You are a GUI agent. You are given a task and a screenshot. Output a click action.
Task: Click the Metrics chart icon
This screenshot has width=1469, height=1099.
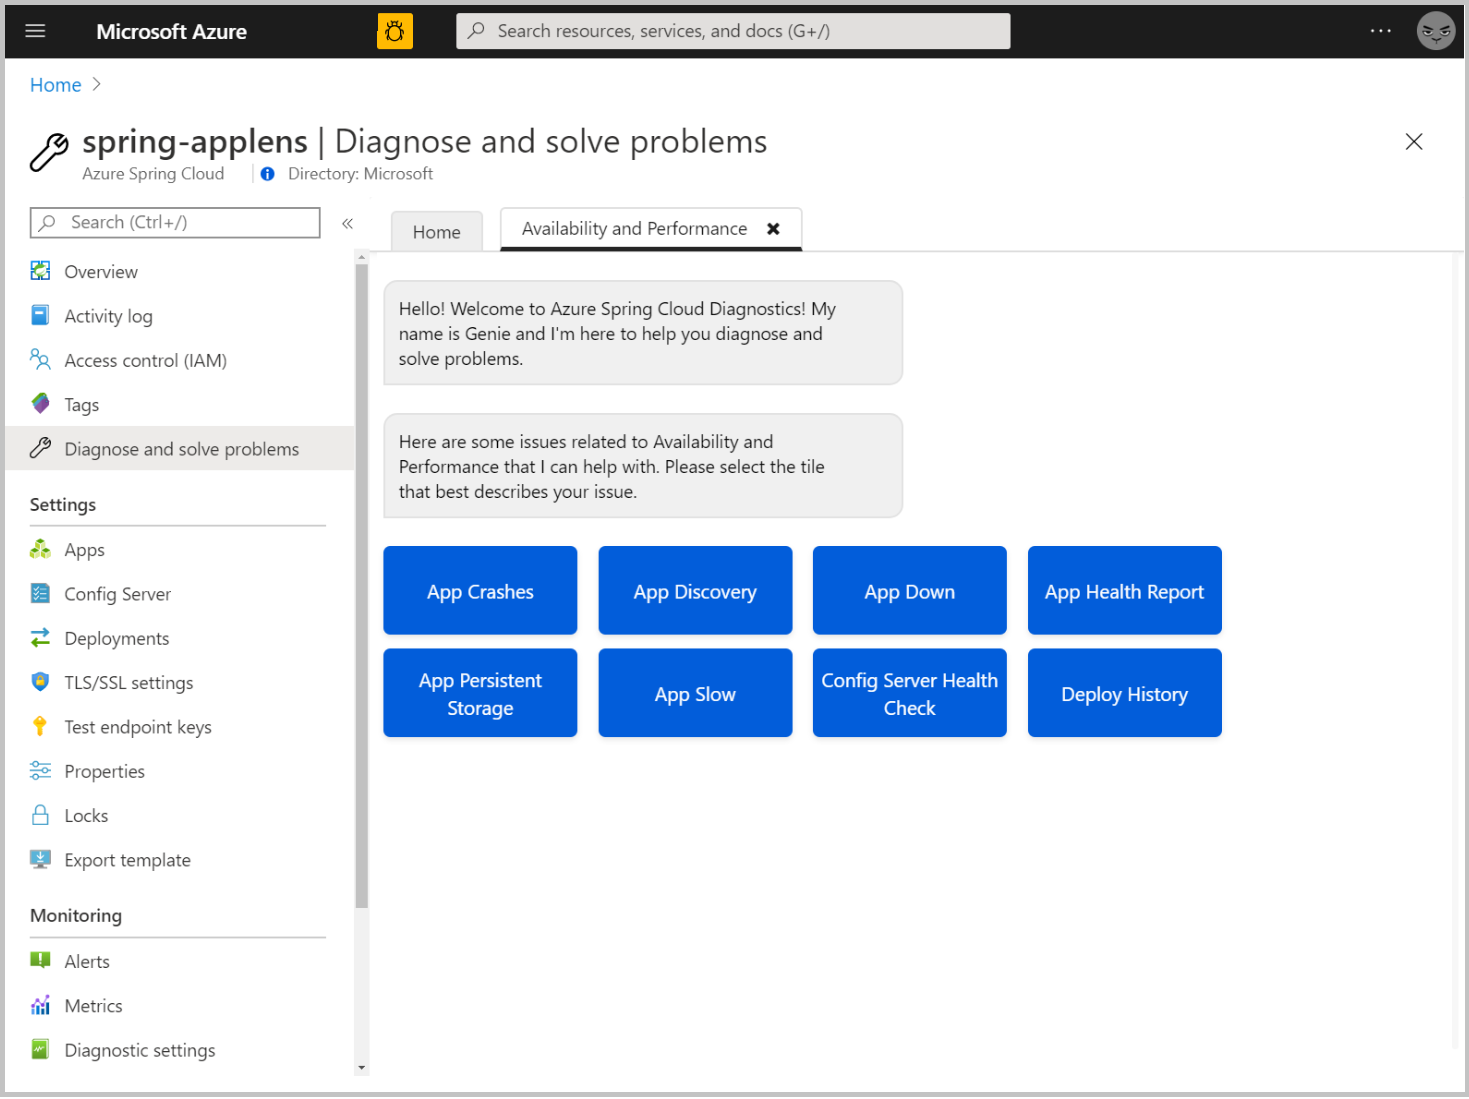point(40,1005)
